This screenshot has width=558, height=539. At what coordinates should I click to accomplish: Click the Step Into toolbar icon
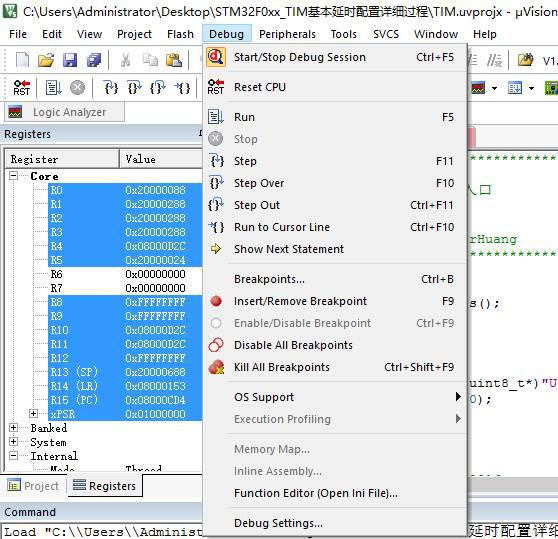[111, 88]
